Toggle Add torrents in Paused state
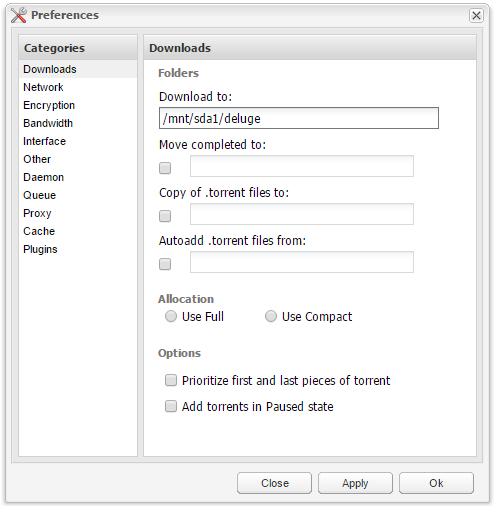The width and height of the screenshot is (495, 509). [171, 406]
